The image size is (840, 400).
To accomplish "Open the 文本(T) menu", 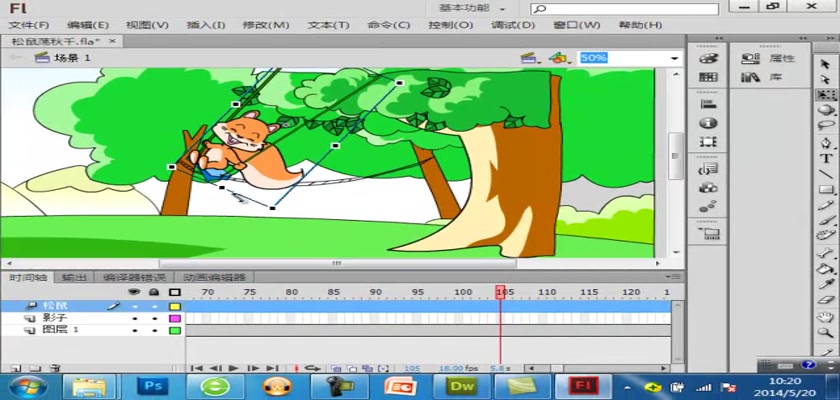I will coord(328,25).
